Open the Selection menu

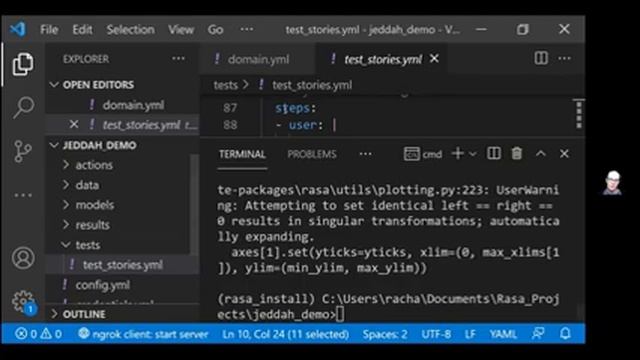131,29
